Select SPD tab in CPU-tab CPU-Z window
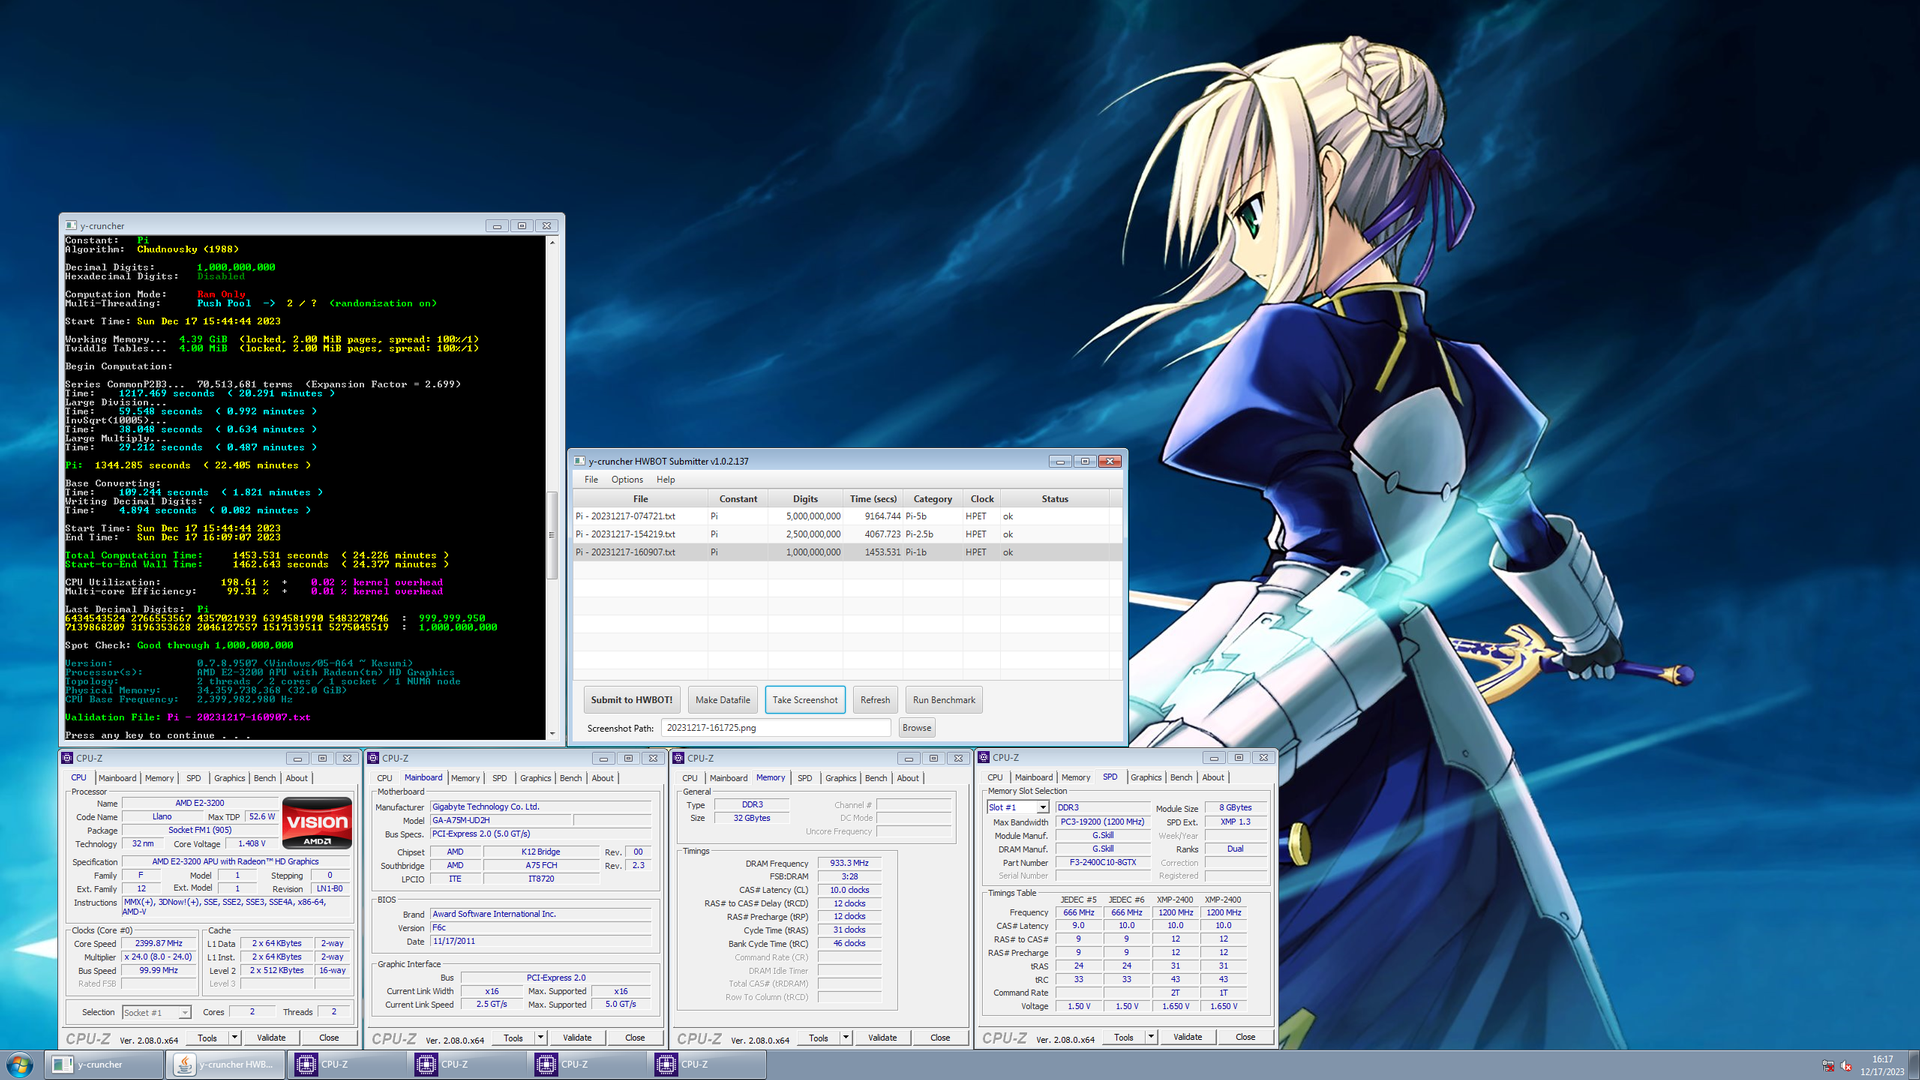The height and width of the screenshot is (1080, 1920). click(x=194, y=778)
